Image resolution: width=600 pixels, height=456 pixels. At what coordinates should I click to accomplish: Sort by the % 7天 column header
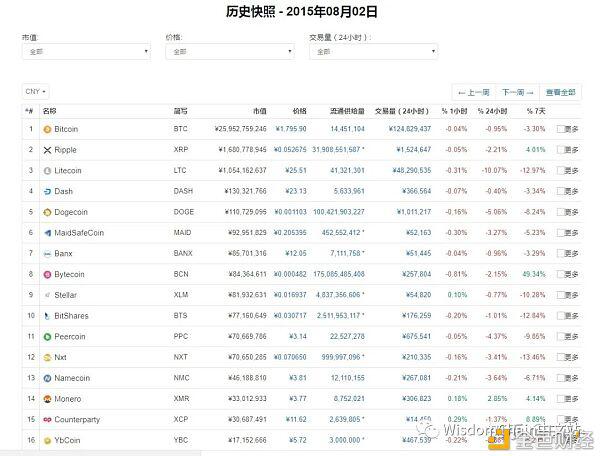[536, 111]
